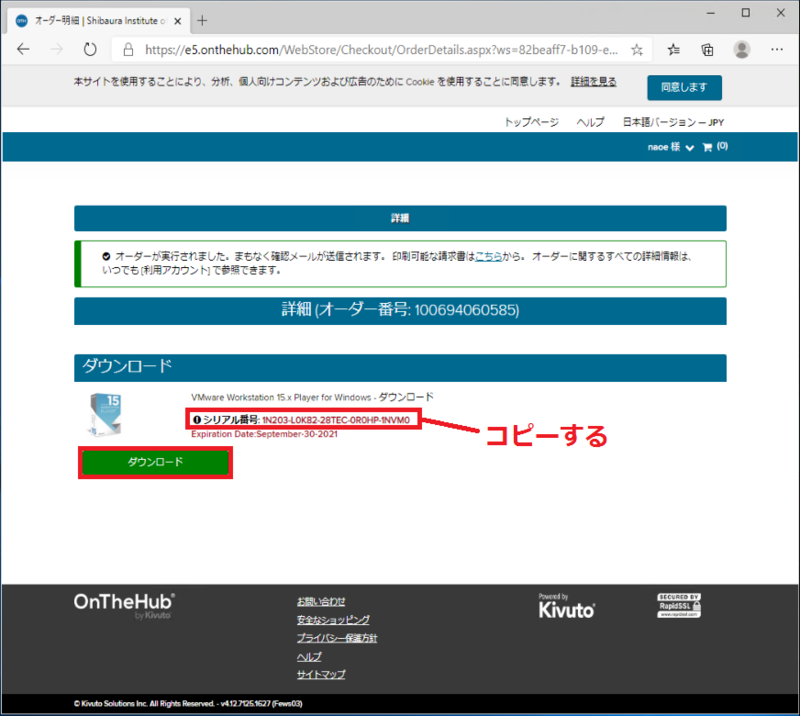
Task: Open the Collections panel
Action: pyautogui.click(x=707, y=50)
